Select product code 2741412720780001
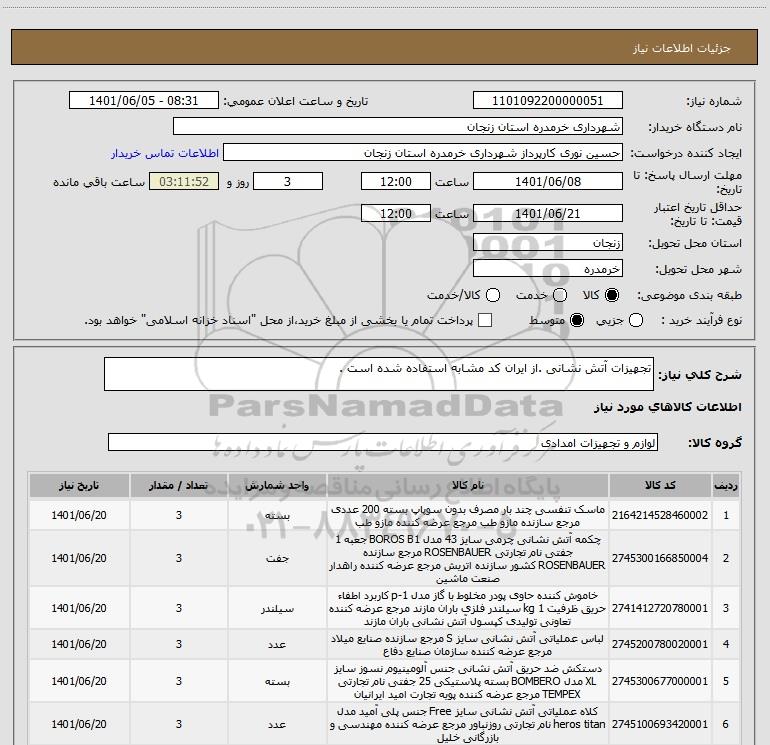 click(x=660, y=608)
